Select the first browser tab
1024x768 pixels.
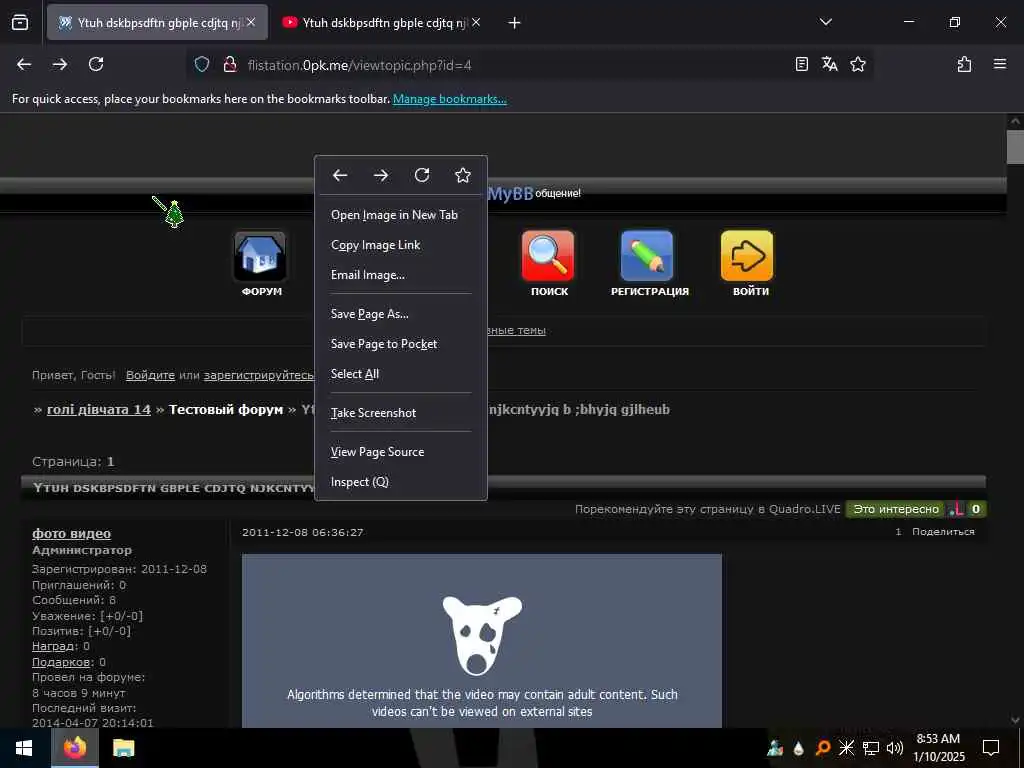(157, 22)
